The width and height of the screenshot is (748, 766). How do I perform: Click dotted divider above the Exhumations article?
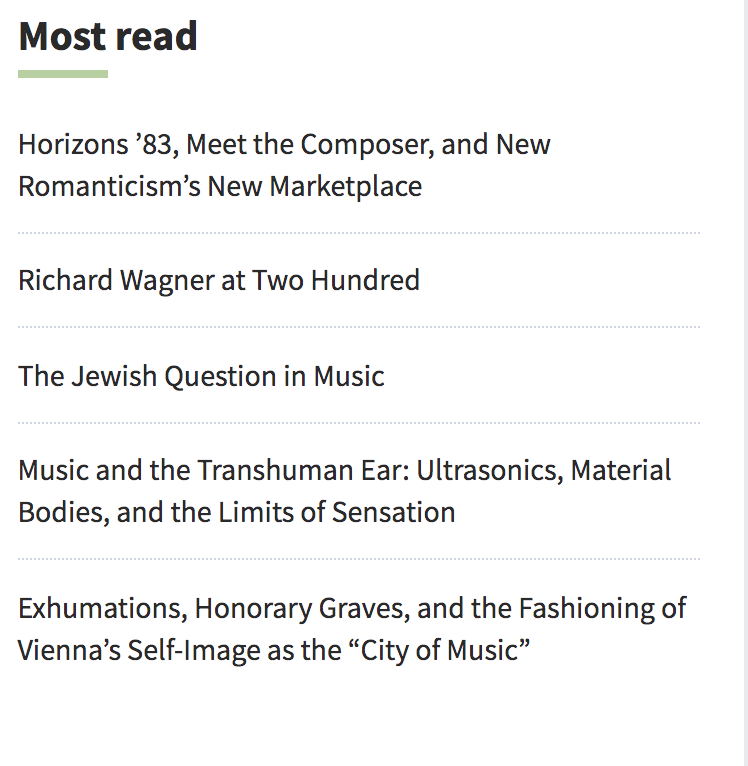[359, 558]
